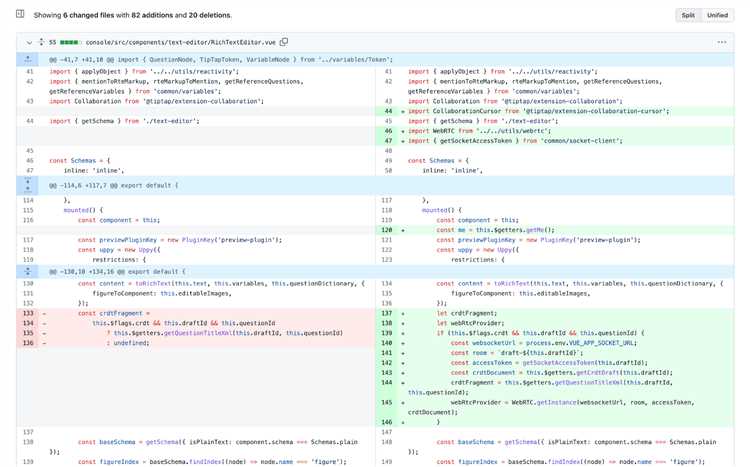This screenshot has width=750, height=467.
Task: Click the '@@ -114,6 +117,7 @@ export default' header
Action: coord(113,185)
